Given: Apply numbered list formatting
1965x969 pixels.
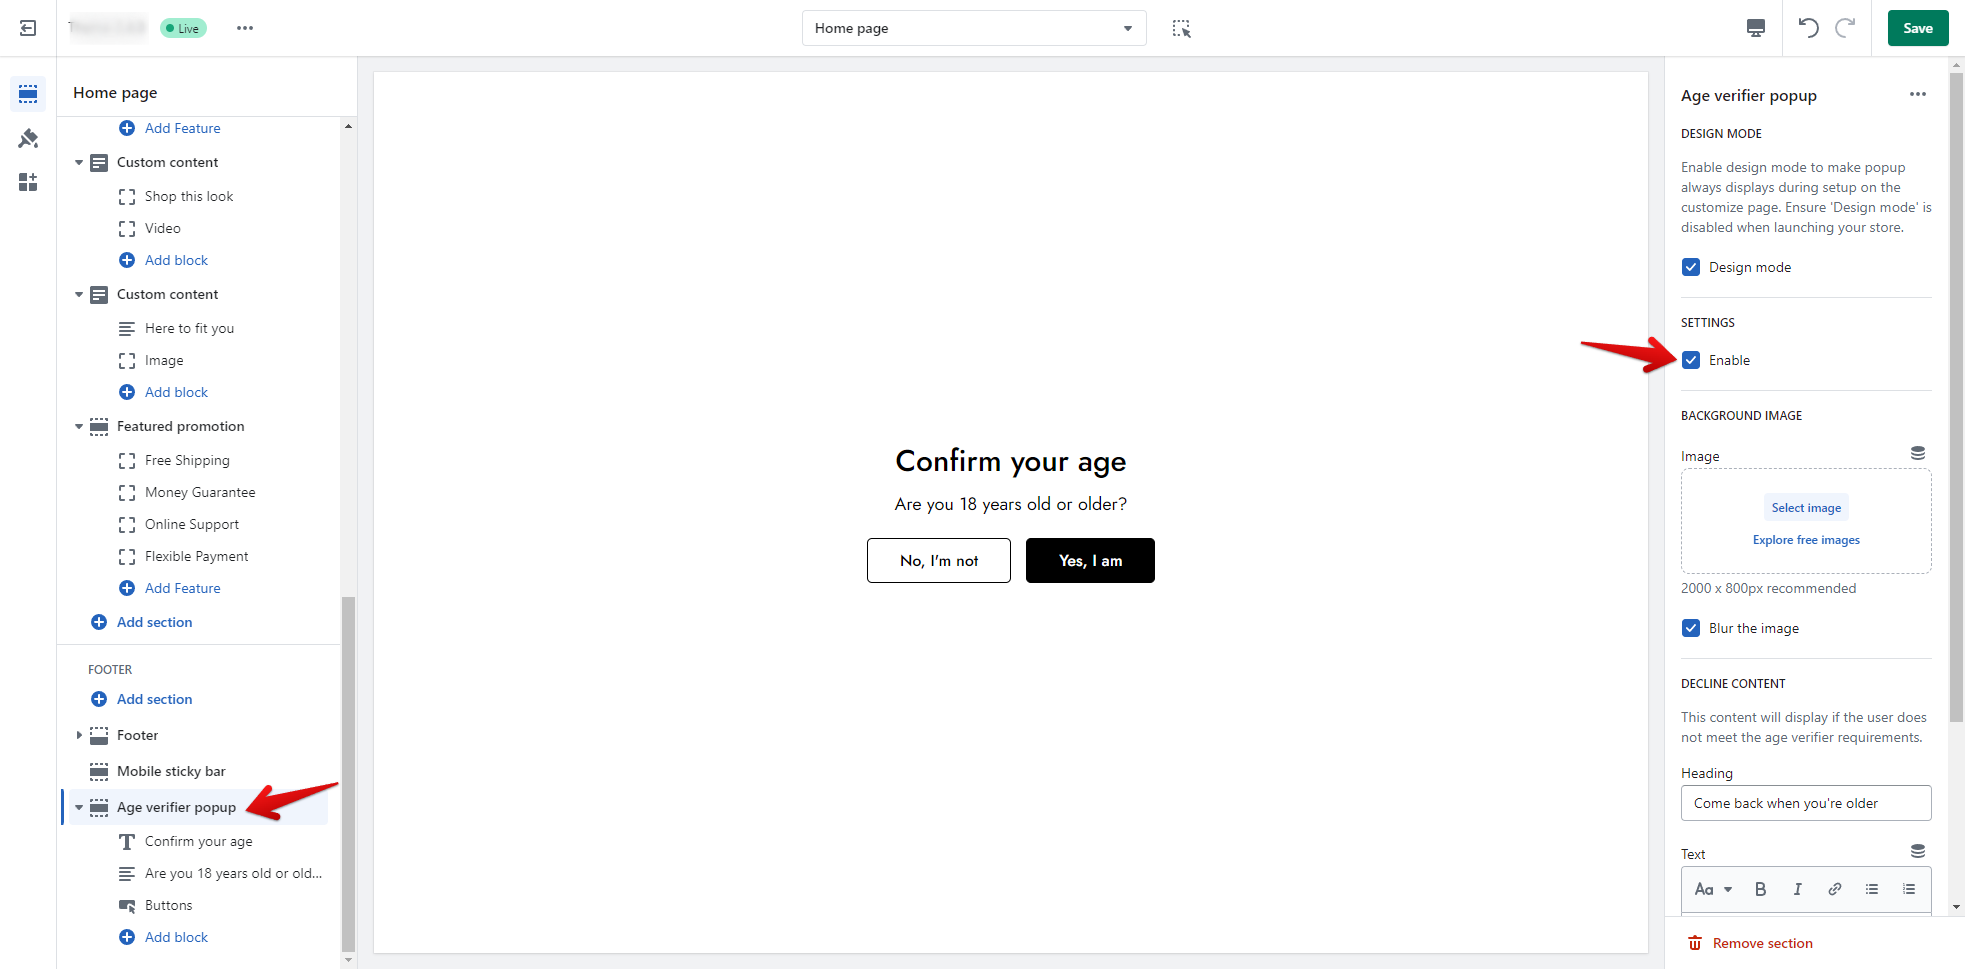Looking at the screenshot, I should coord(1908,889).
